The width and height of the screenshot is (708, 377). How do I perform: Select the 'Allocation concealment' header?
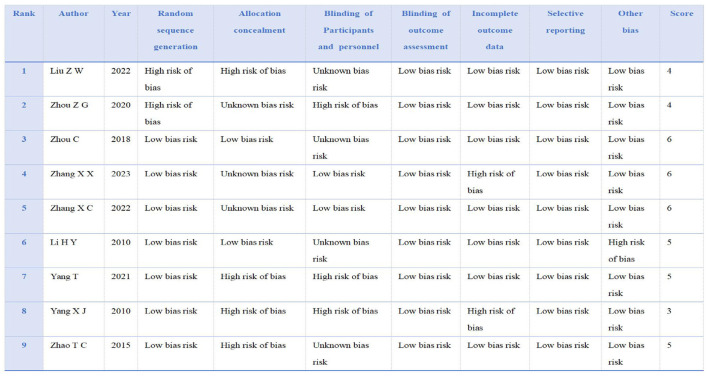259,22
